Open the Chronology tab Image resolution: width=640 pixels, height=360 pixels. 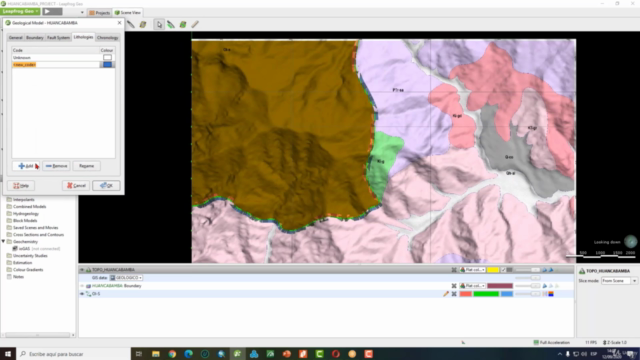coord(107,38)
